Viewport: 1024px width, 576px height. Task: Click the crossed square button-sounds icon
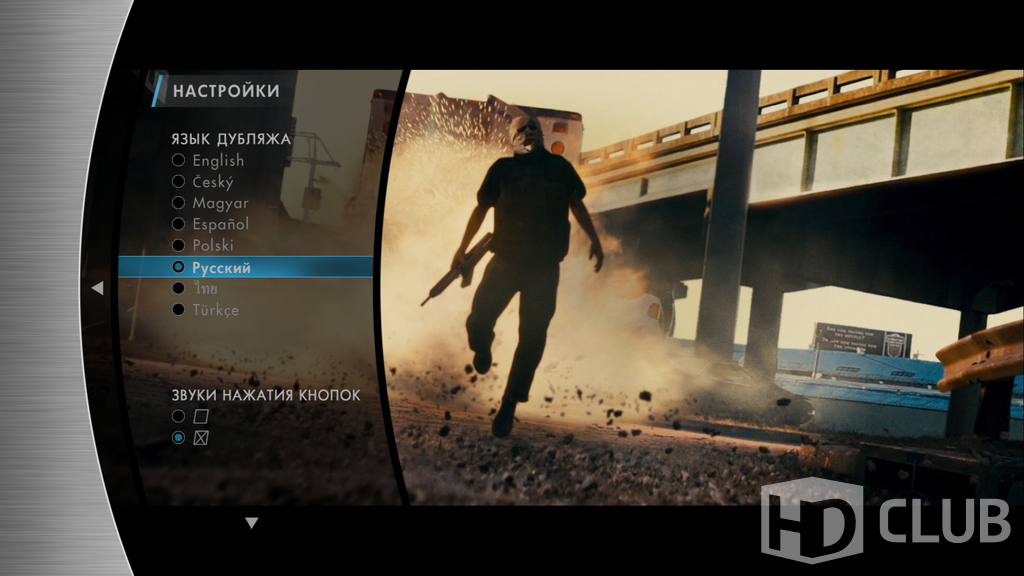[x=201, y=438]
